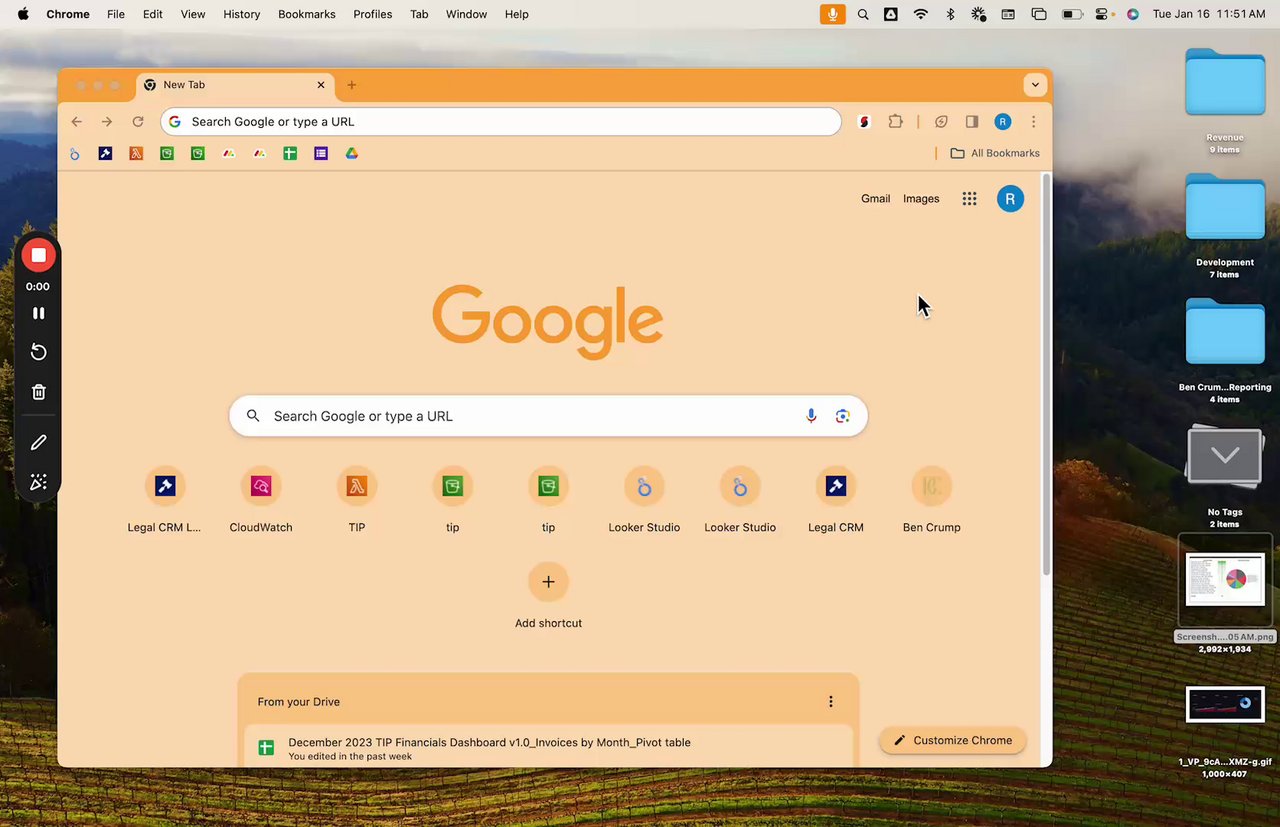Open the December 2023 TIP Financials Dashboard file
The width and height of the screenshot is (1280, 827).
(548, 749)
